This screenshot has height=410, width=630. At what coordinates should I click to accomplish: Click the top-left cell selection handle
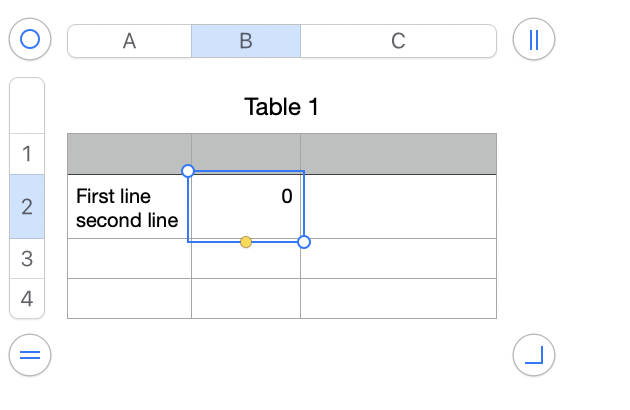click(x=188, y=171)
